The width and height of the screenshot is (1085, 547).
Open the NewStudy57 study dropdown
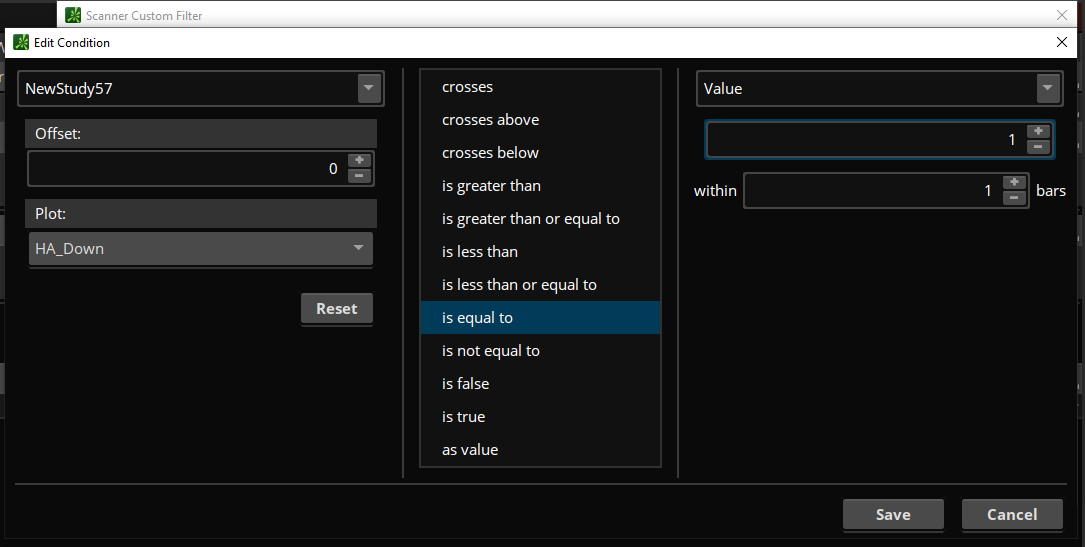(370, 88)
